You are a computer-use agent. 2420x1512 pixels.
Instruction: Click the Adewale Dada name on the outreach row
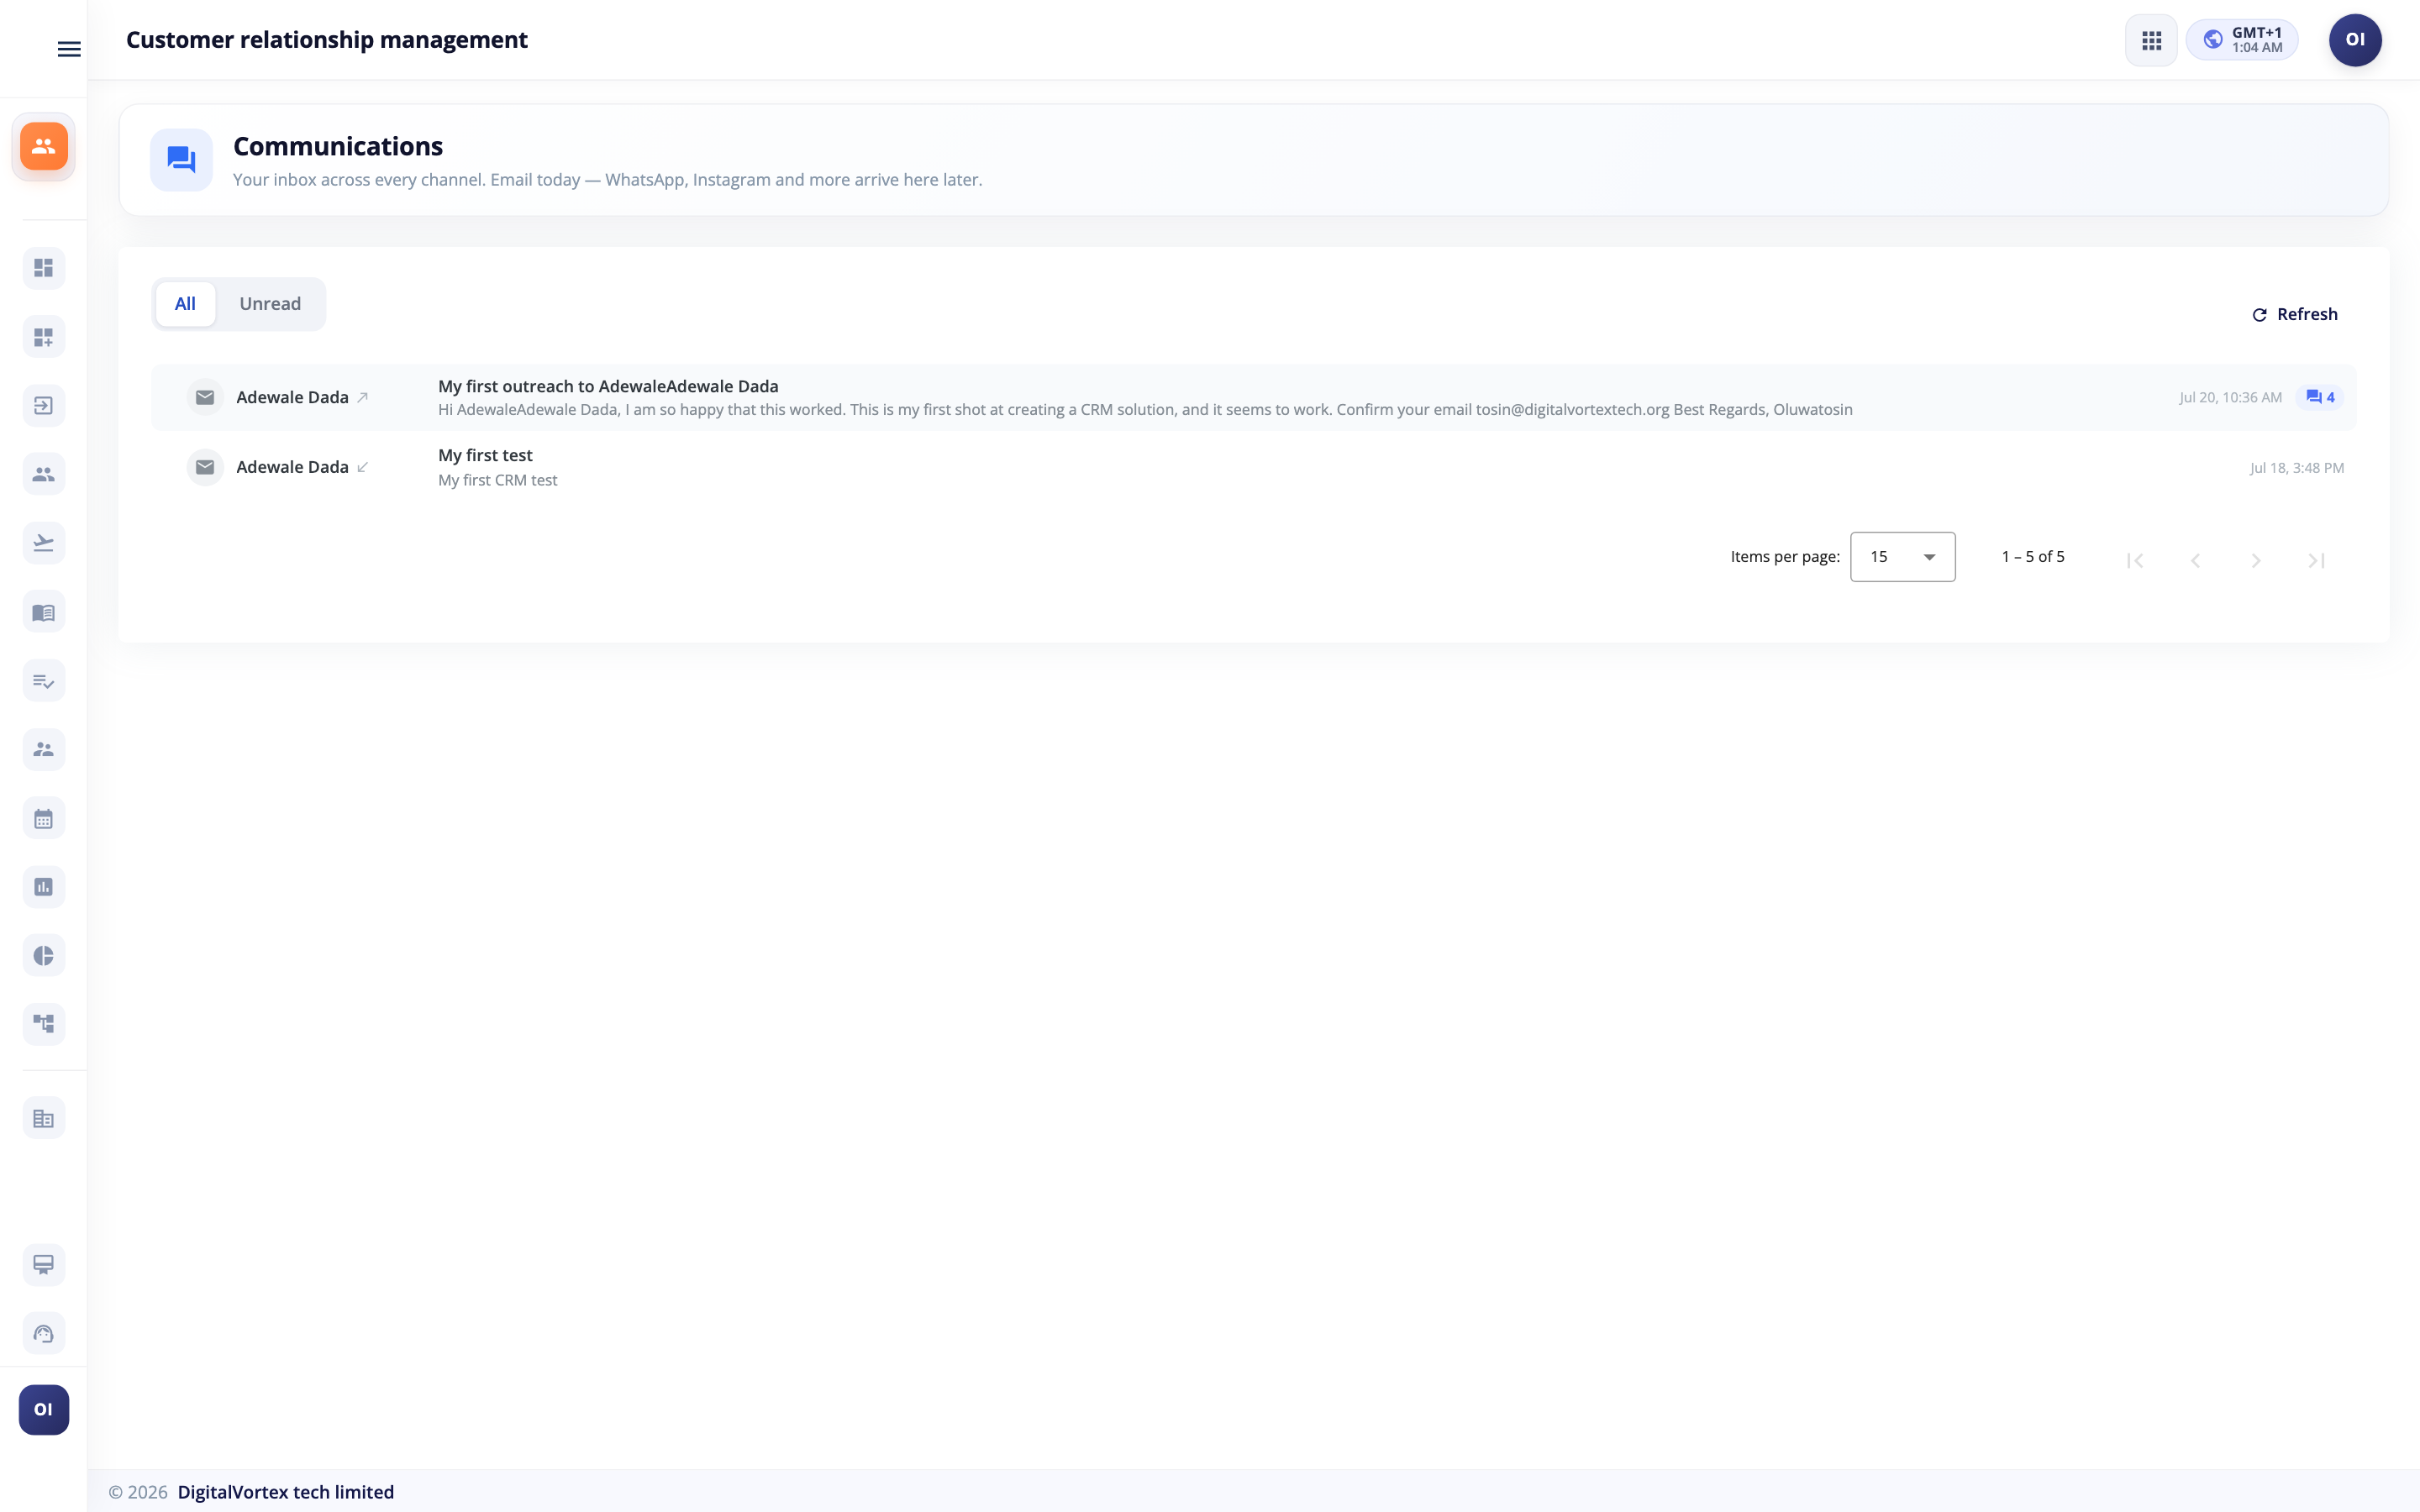coord(292,397)
